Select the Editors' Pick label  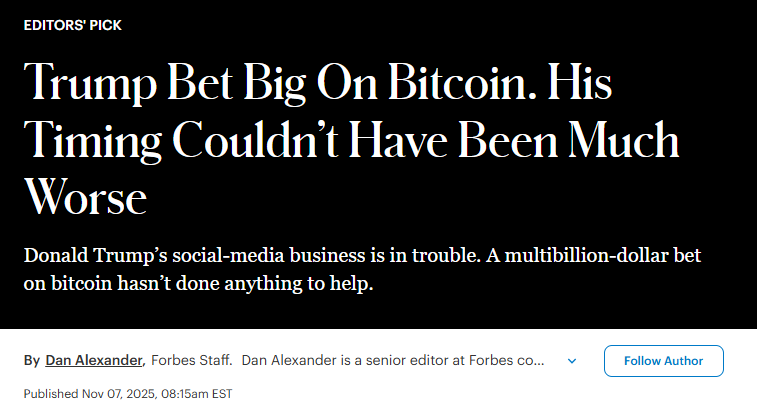pos(73,25)
